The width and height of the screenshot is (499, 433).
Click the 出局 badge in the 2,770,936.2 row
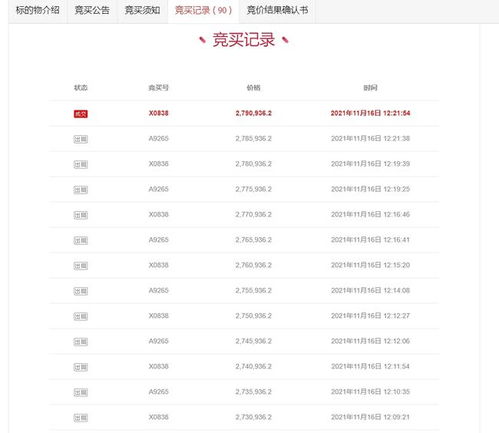coord(81,215)
